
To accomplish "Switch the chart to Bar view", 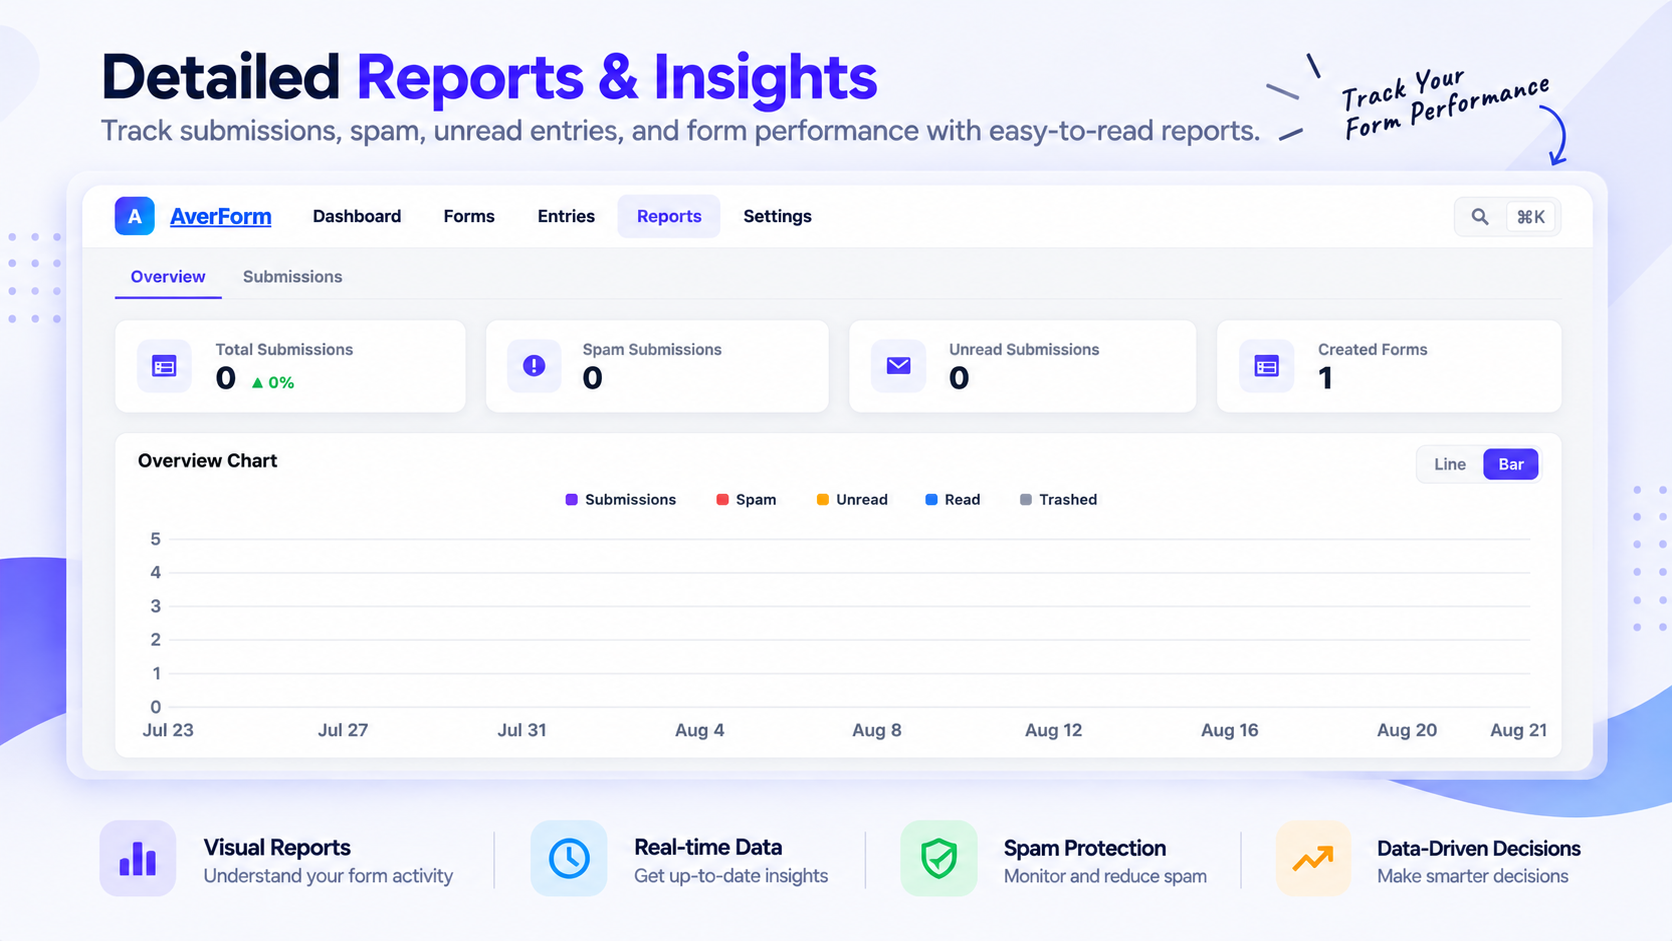I will click(x=1511, y=464).
